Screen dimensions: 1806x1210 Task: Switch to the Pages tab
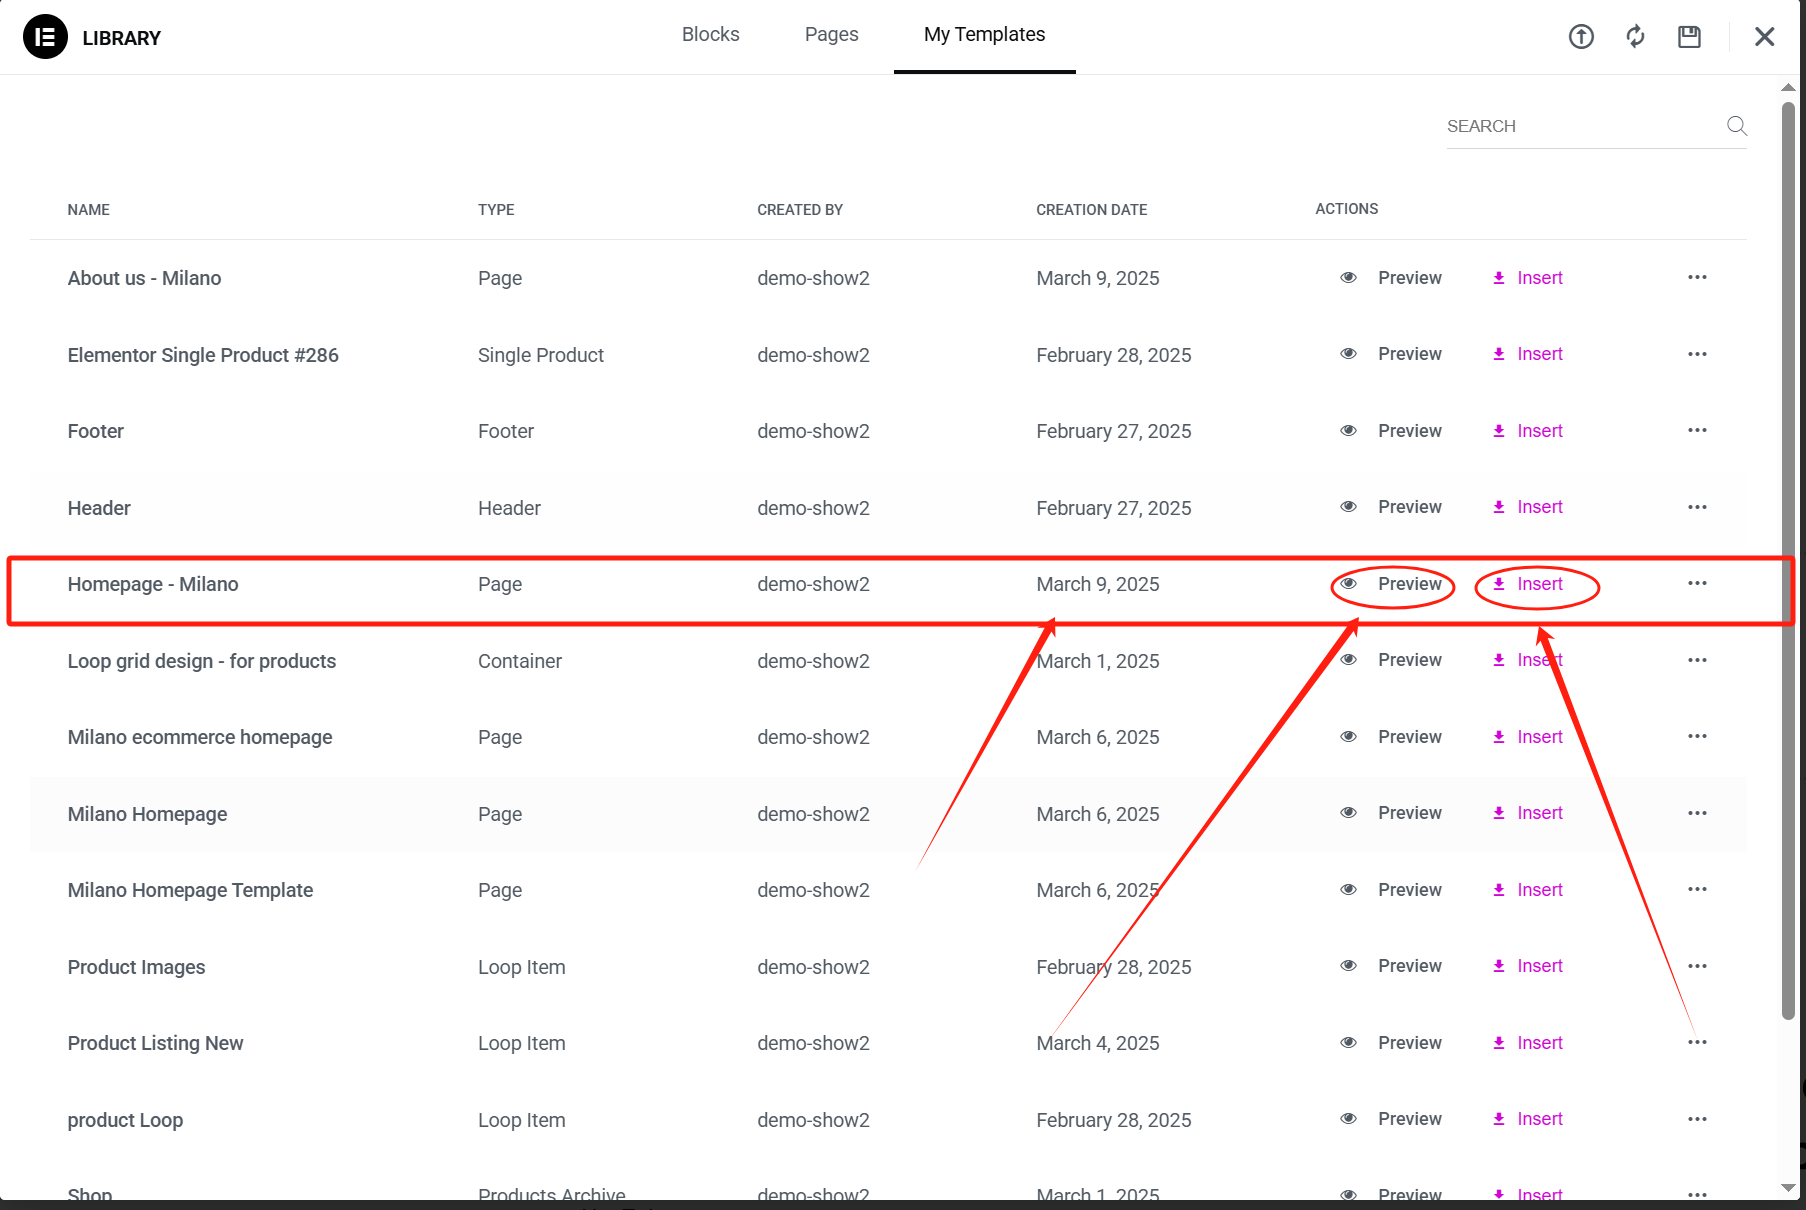tap(831, 35)
